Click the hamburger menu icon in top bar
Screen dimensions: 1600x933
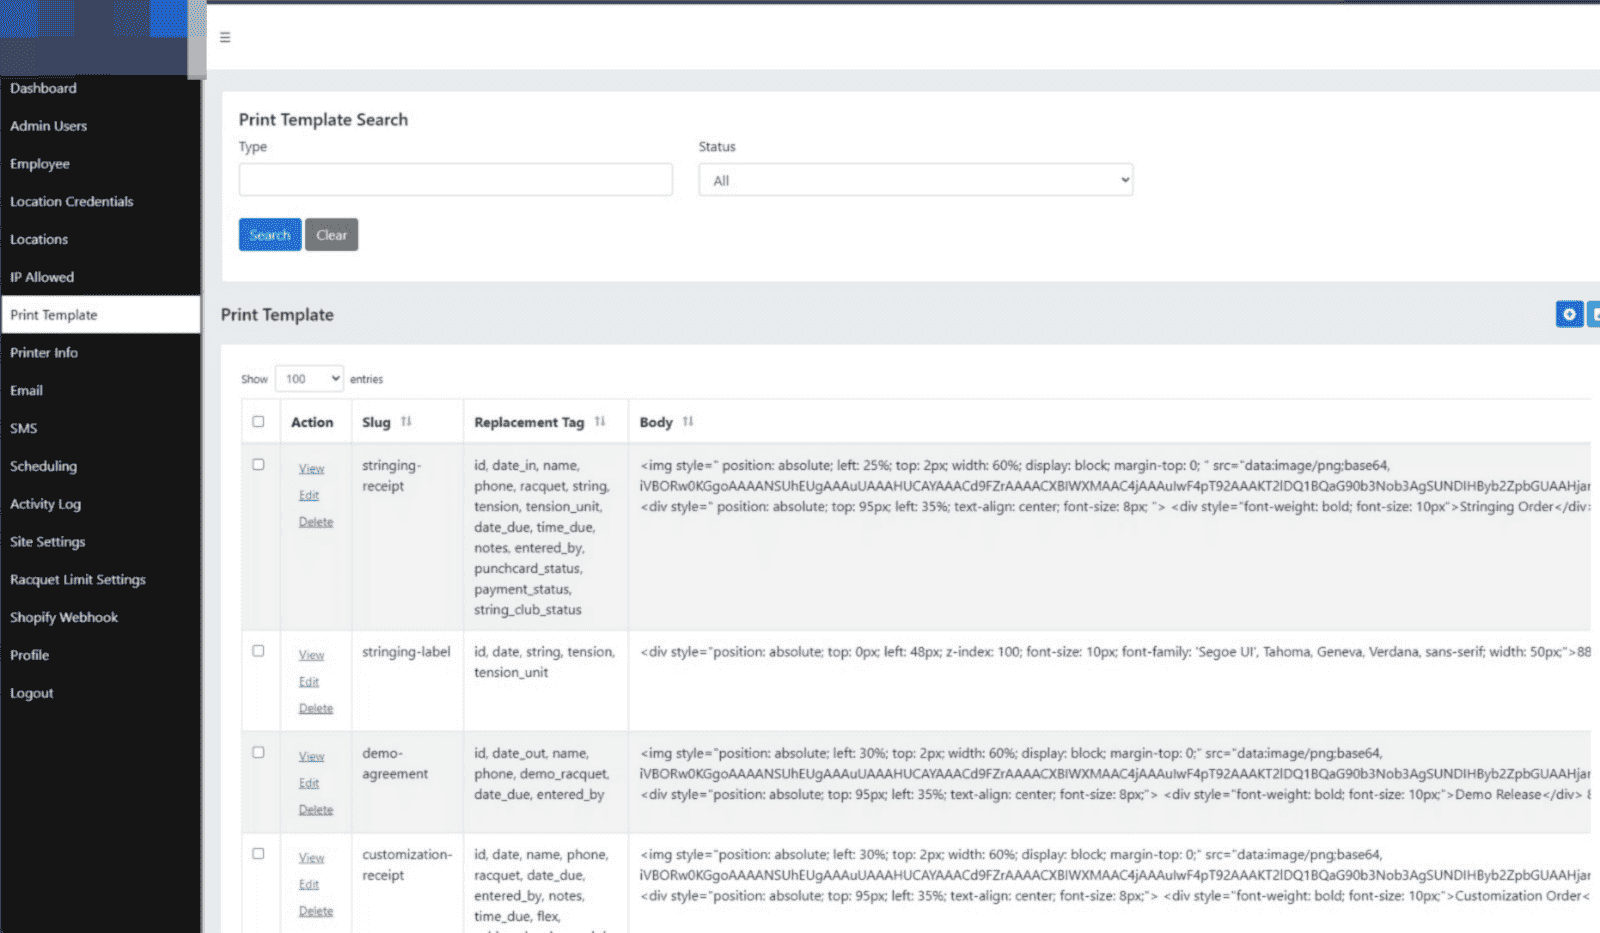point(225,36)
